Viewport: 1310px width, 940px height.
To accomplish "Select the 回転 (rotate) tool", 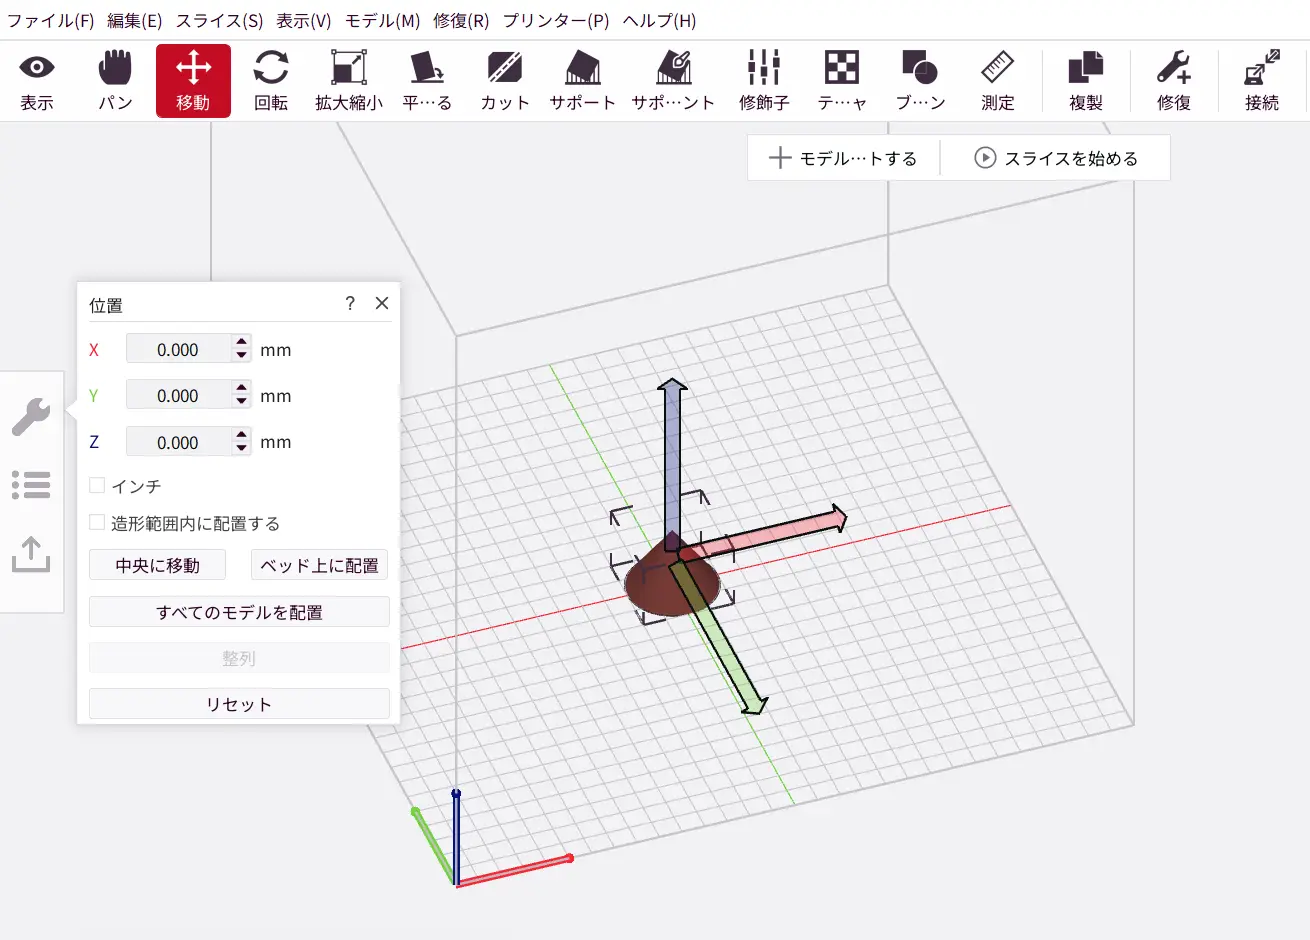I will coord(271,80).
